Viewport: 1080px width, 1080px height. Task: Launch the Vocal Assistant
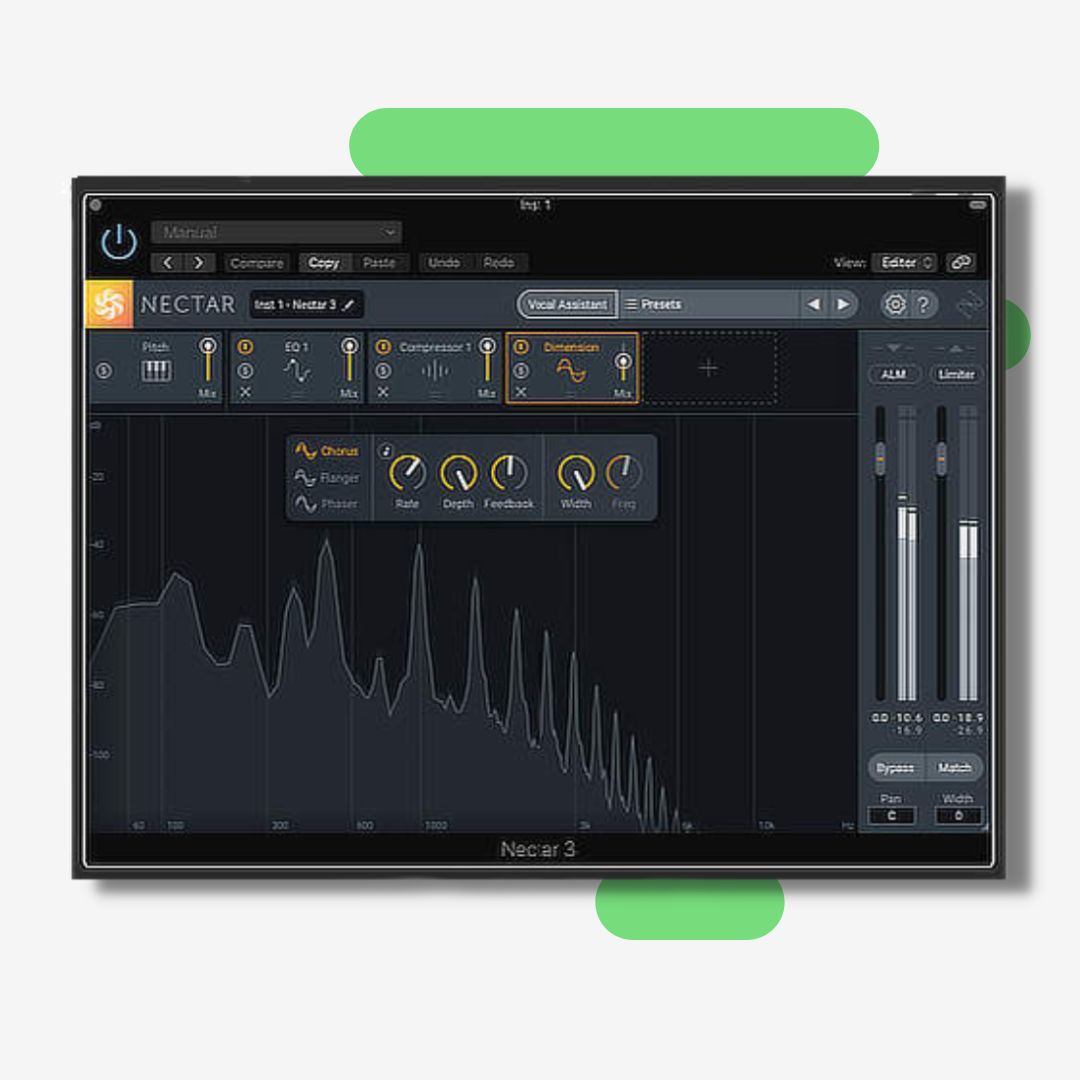click(x=567, y=305)
